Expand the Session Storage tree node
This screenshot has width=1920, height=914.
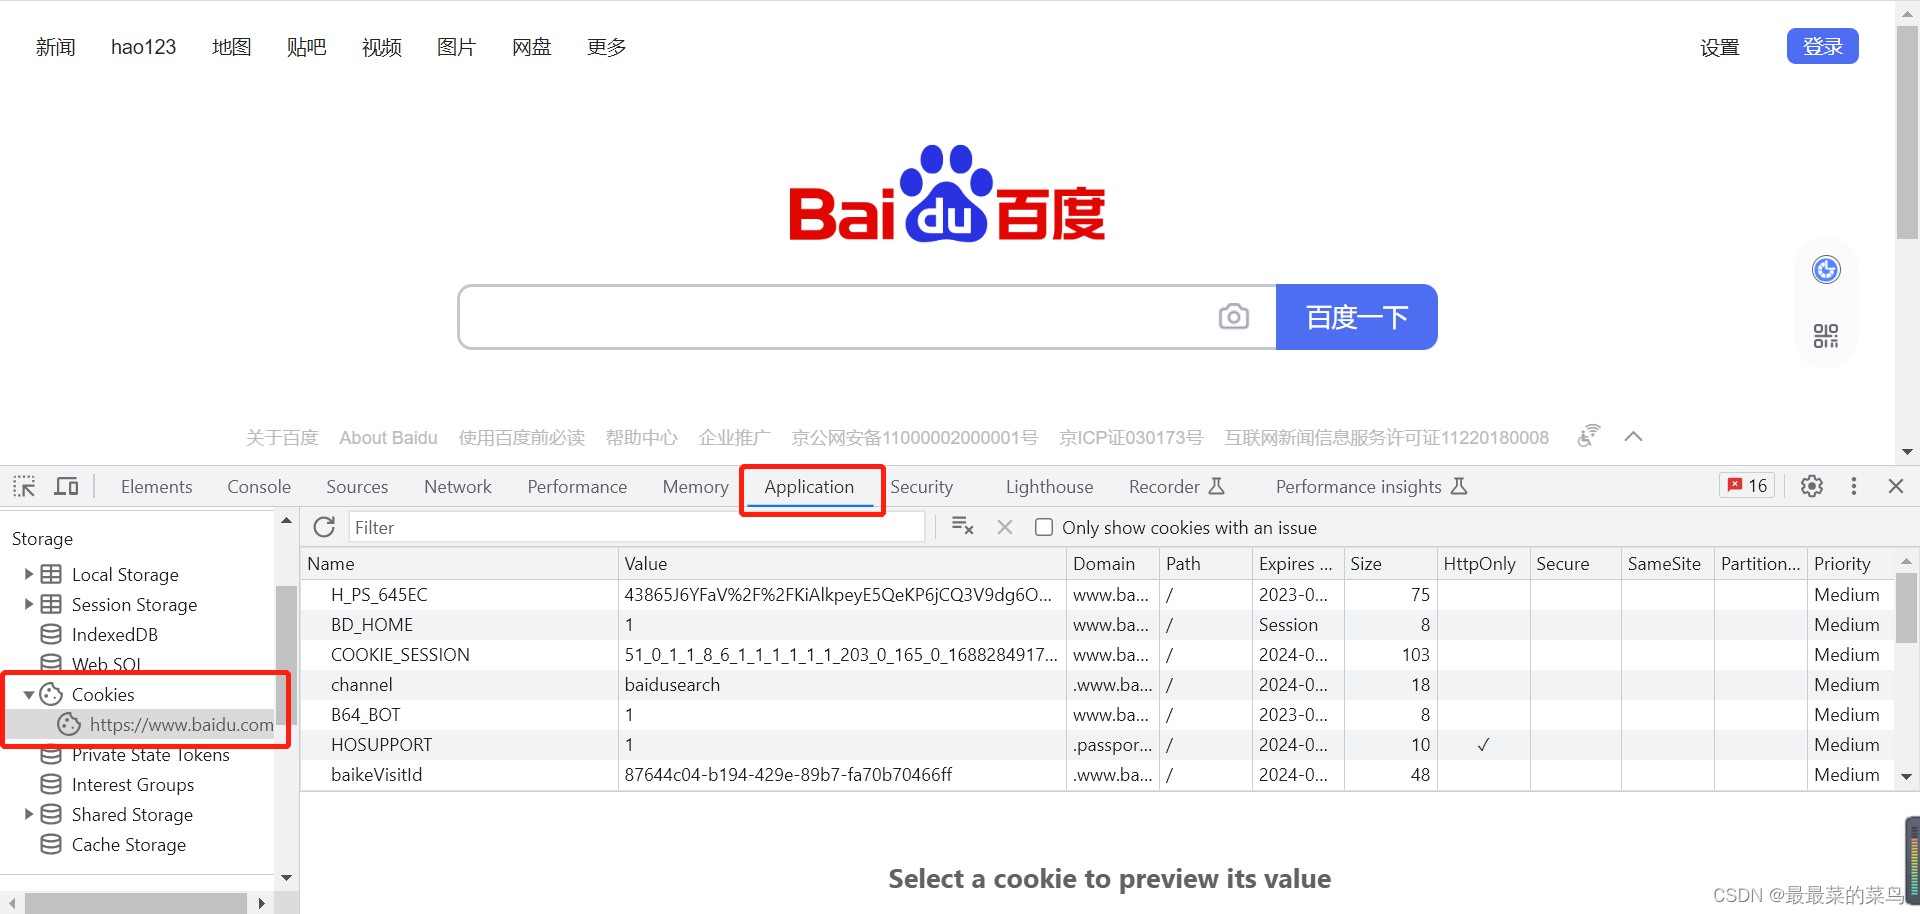pyautogui.click(x=29, y=604)
